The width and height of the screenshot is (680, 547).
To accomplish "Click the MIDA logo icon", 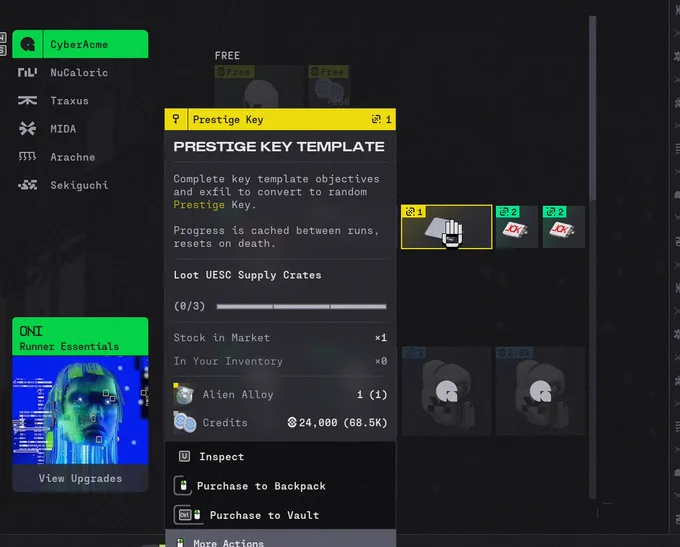I will click(x=27, y=129).
